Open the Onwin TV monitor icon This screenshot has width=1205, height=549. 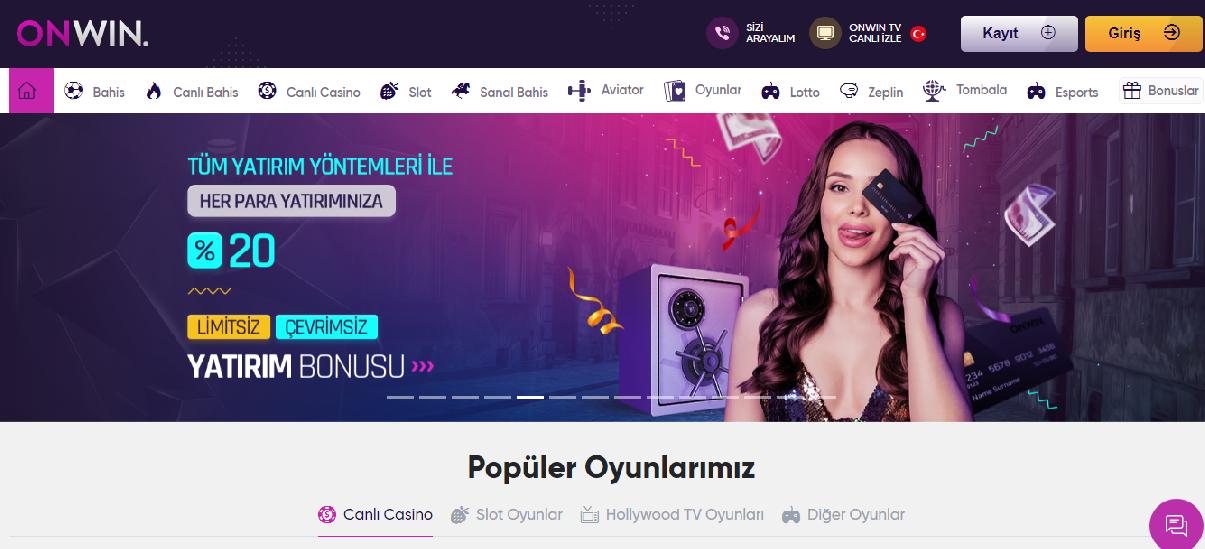click(825, 33)
